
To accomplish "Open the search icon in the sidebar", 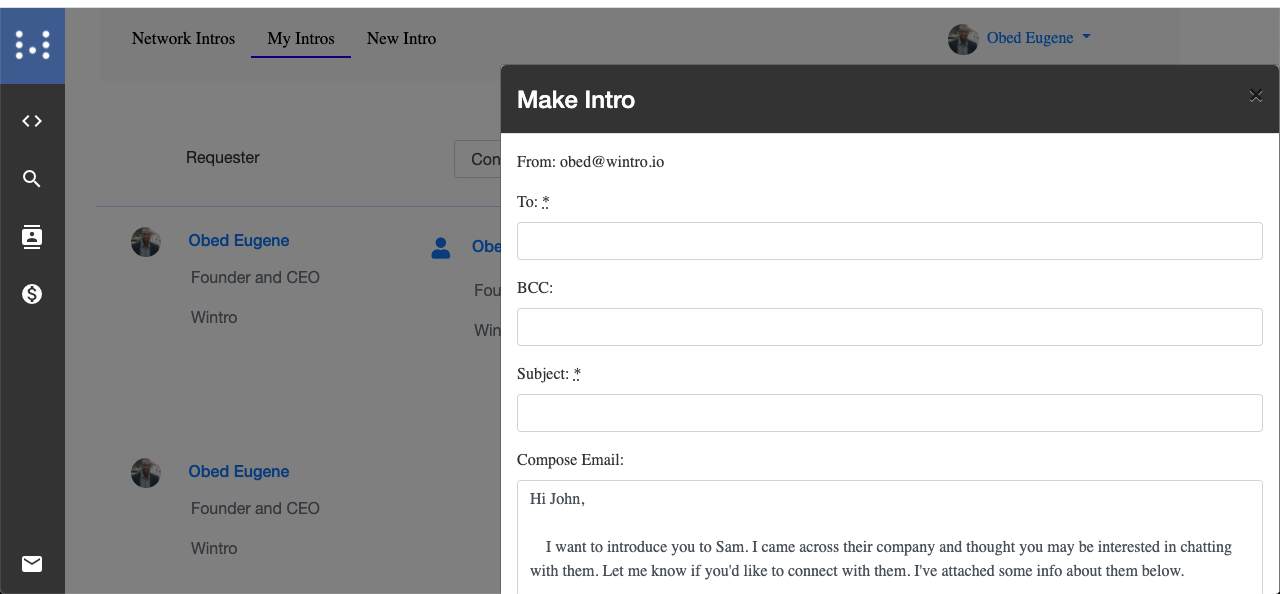I will pos(32,179).
